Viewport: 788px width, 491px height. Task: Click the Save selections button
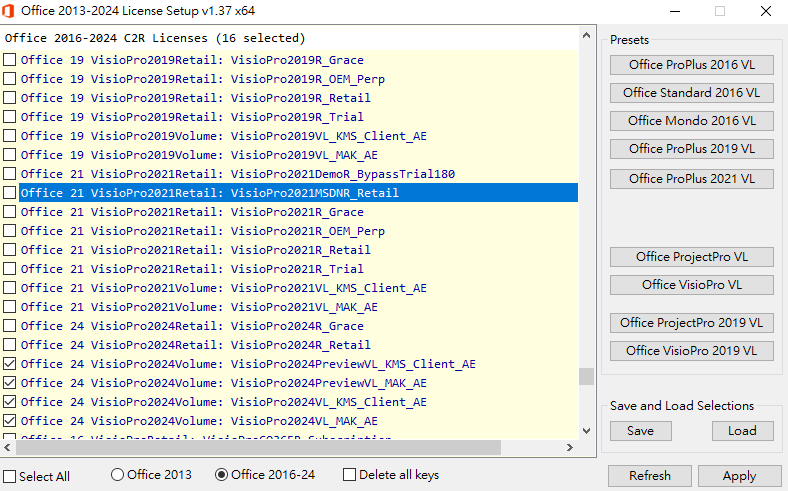click(x=641, y=431)
